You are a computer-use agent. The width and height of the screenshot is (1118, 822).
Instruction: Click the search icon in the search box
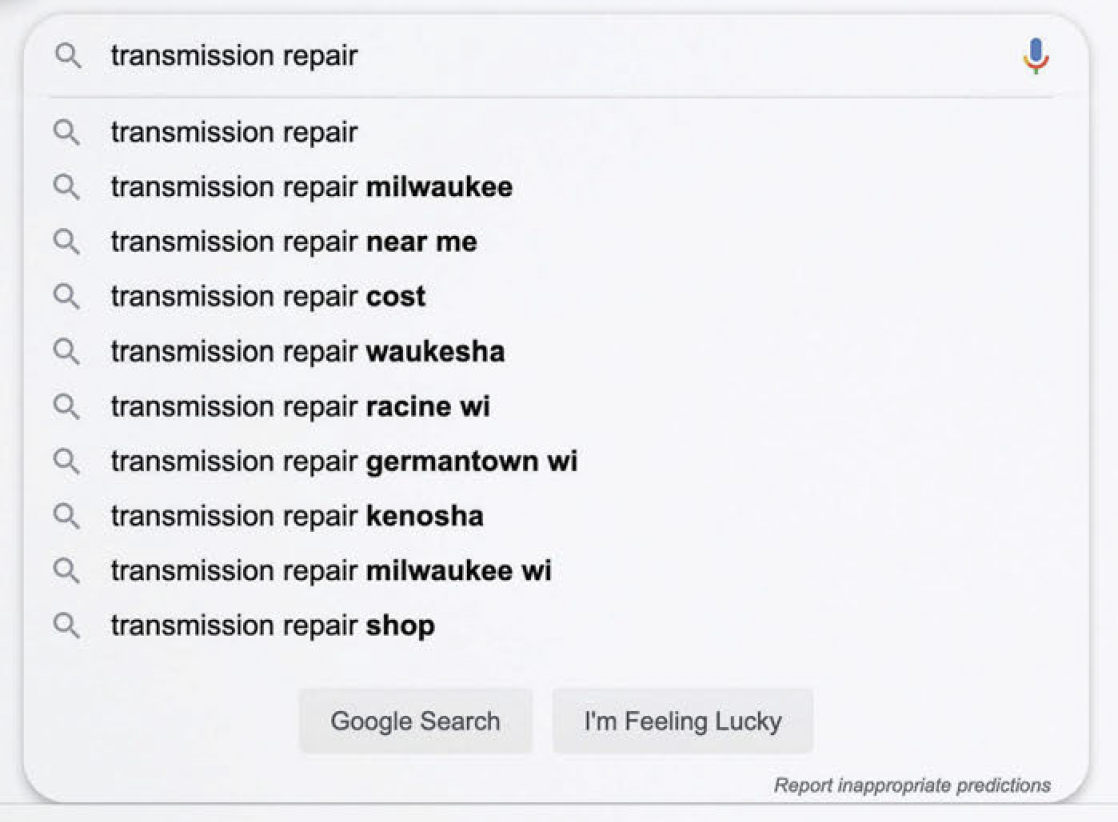[x=67, y=56]
